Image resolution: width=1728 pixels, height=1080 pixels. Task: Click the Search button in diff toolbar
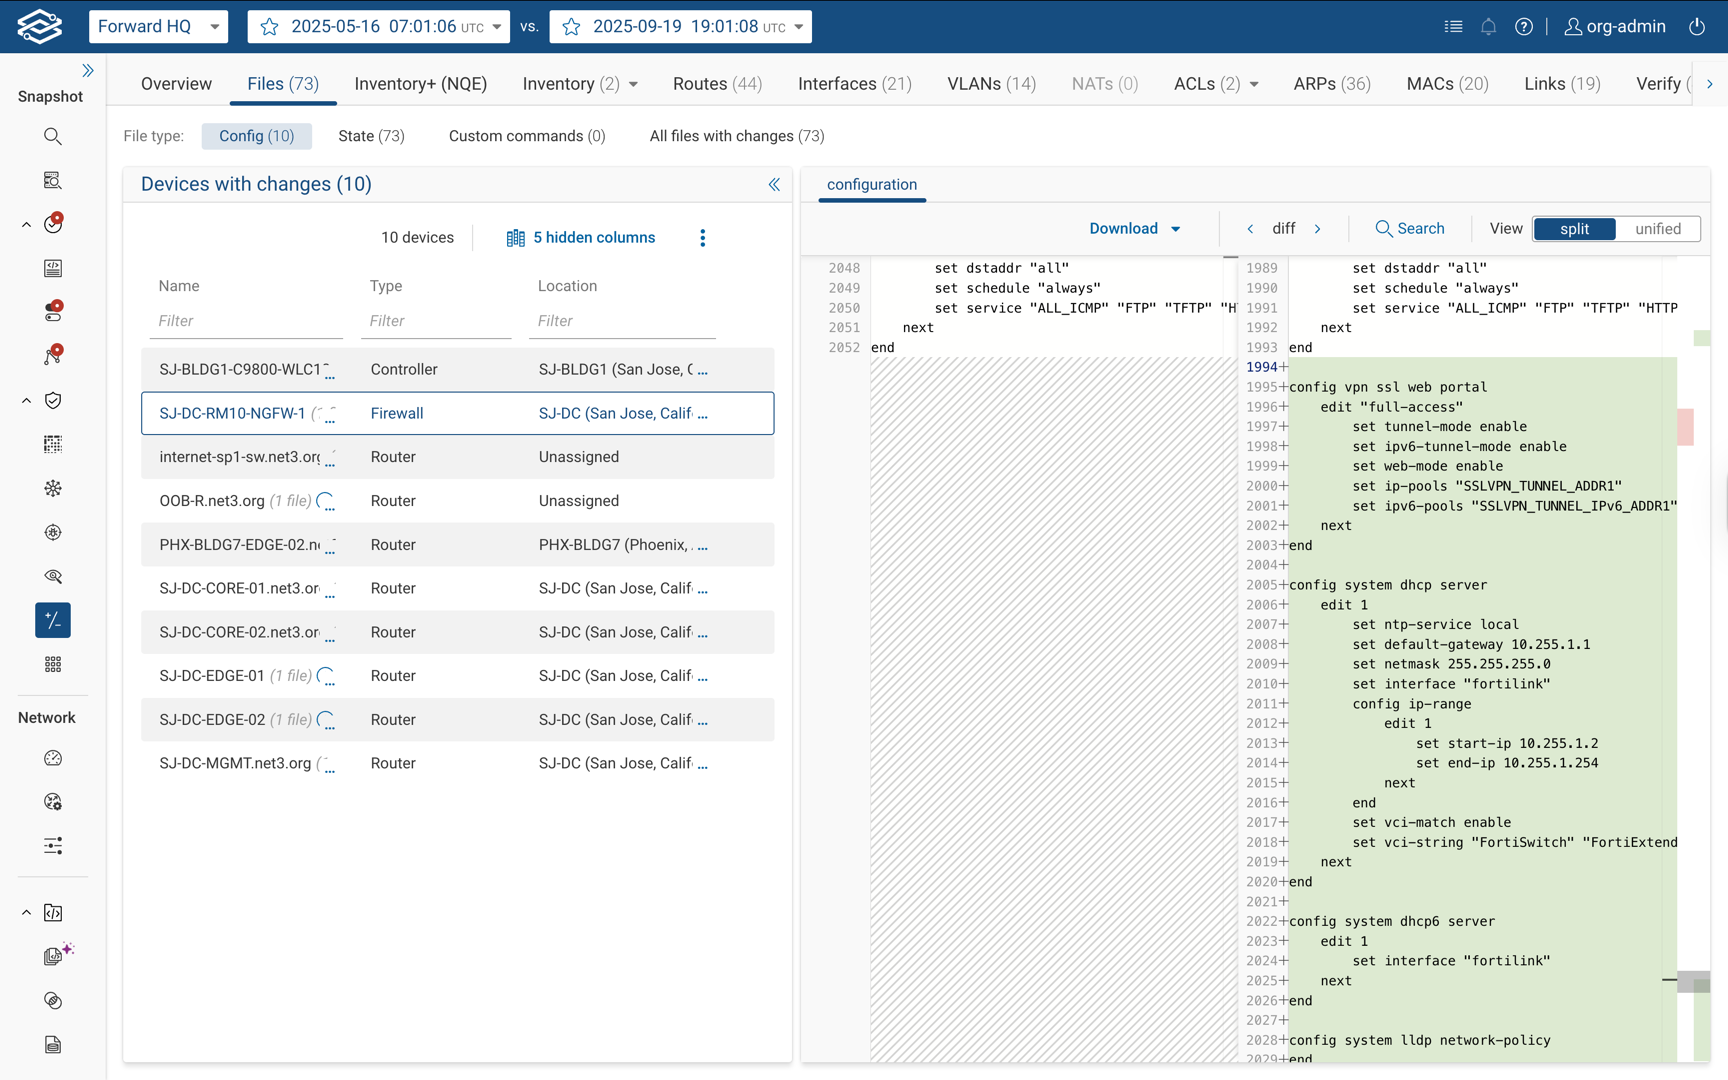[x=1409, y=229]
